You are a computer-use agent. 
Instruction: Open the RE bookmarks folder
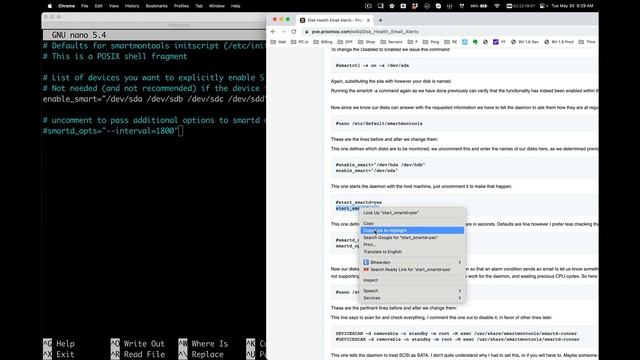[x=451, y=42]
